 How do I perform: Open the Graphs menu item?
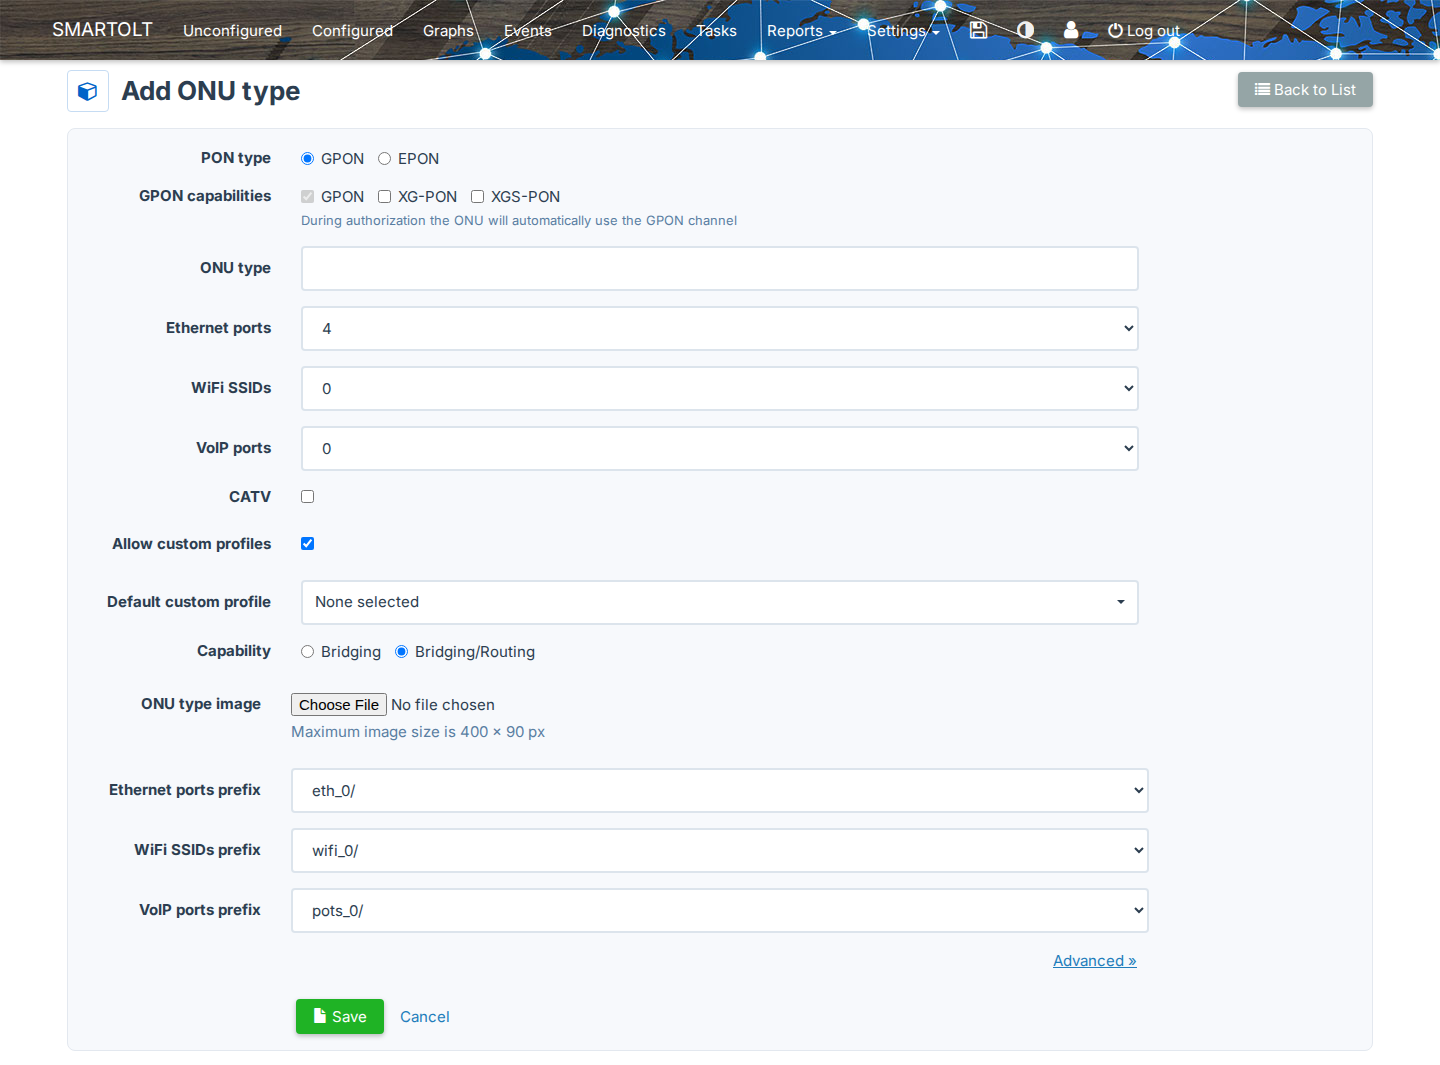448,31
